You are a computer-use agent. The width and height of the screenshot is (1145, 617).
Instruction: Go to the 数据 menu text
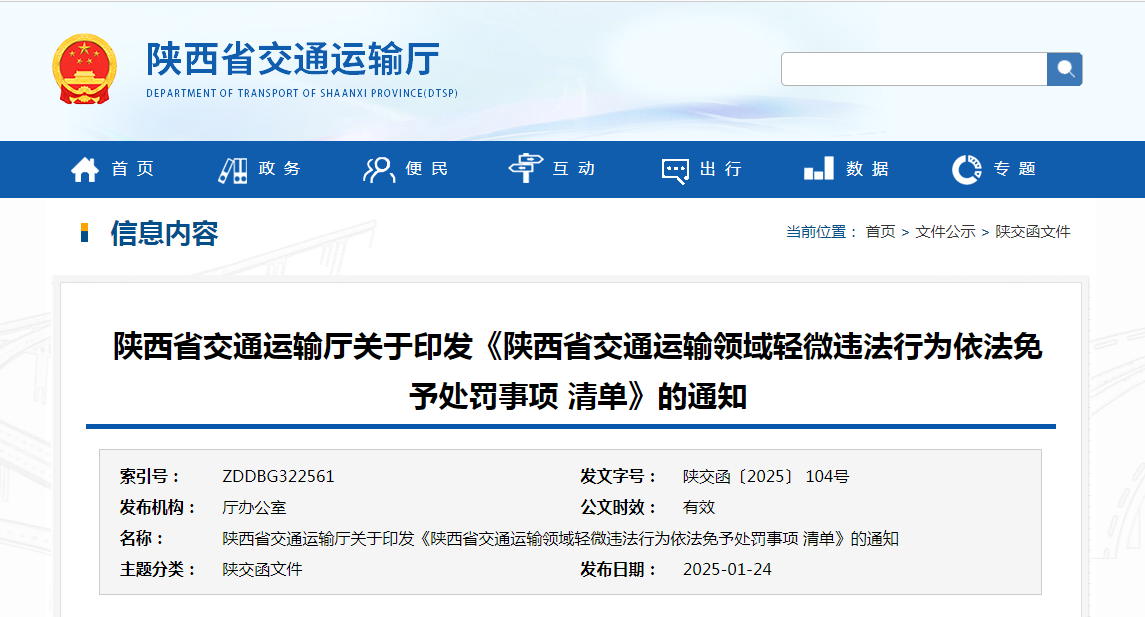pos(867,169)
